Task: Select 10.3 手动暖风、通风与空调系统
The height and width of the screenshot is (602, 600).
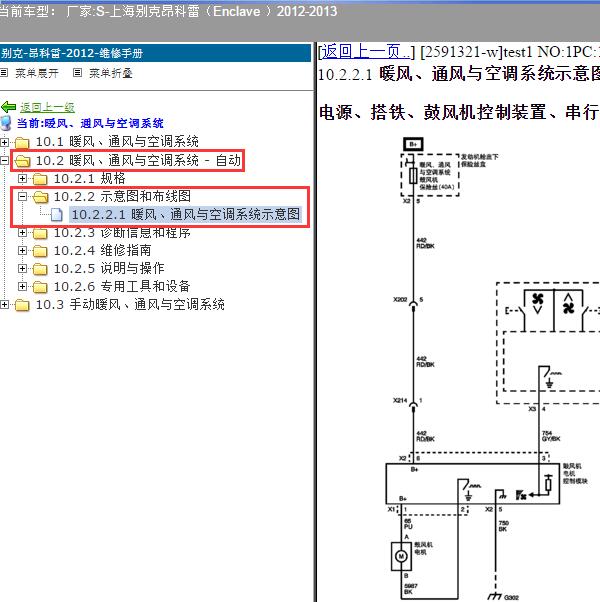Action: (130, 305)
